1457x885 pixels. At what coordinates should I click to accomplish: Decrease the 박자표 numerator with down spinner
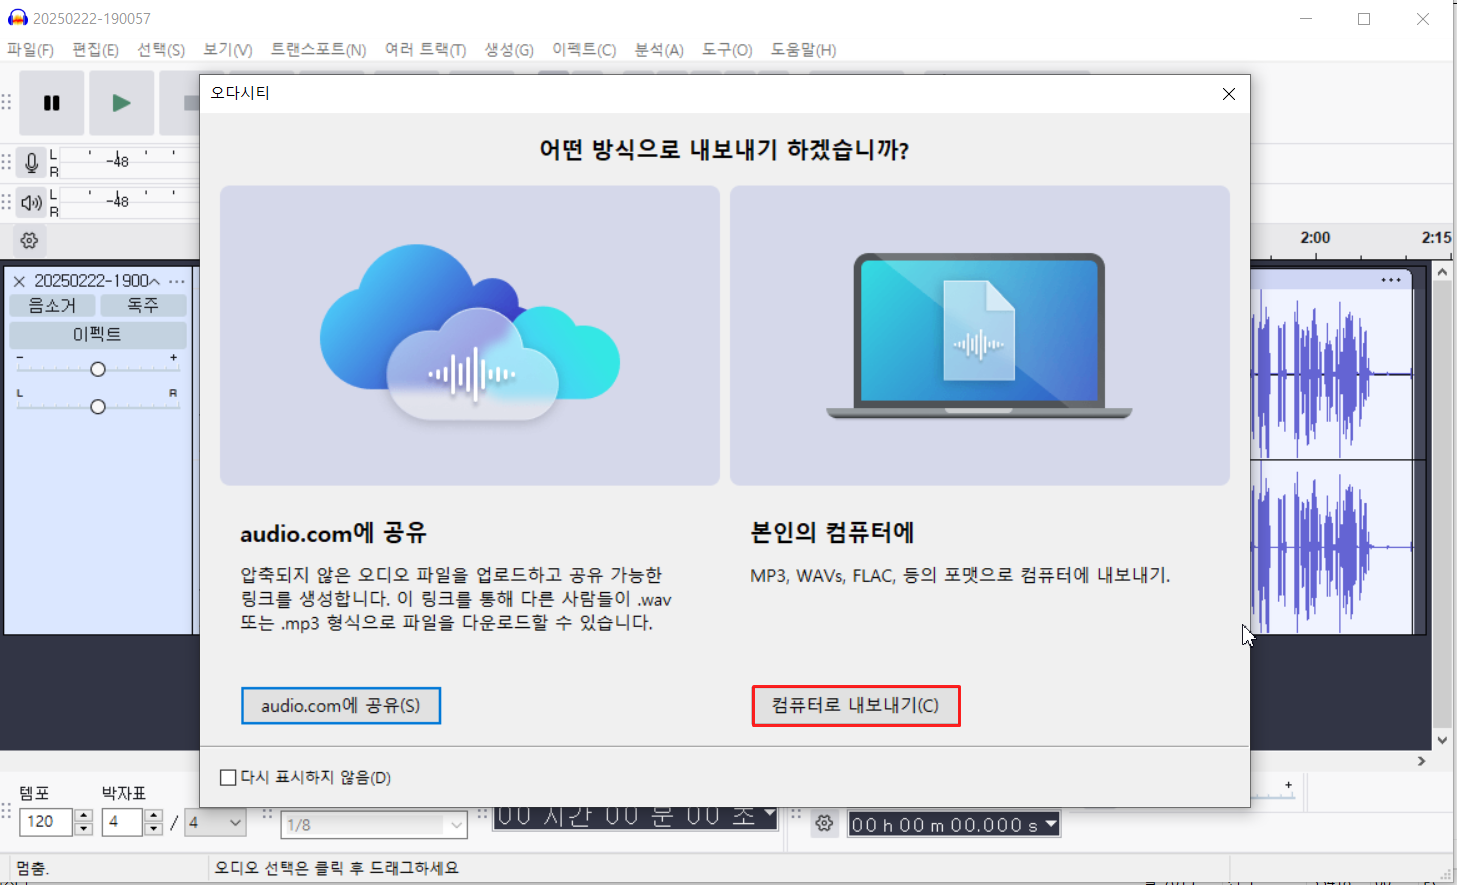(154, 829)
